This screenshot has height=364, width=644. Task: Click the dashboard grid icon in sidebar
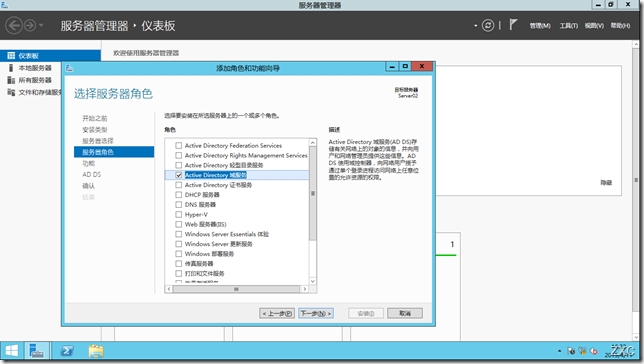tap(11, 55)
